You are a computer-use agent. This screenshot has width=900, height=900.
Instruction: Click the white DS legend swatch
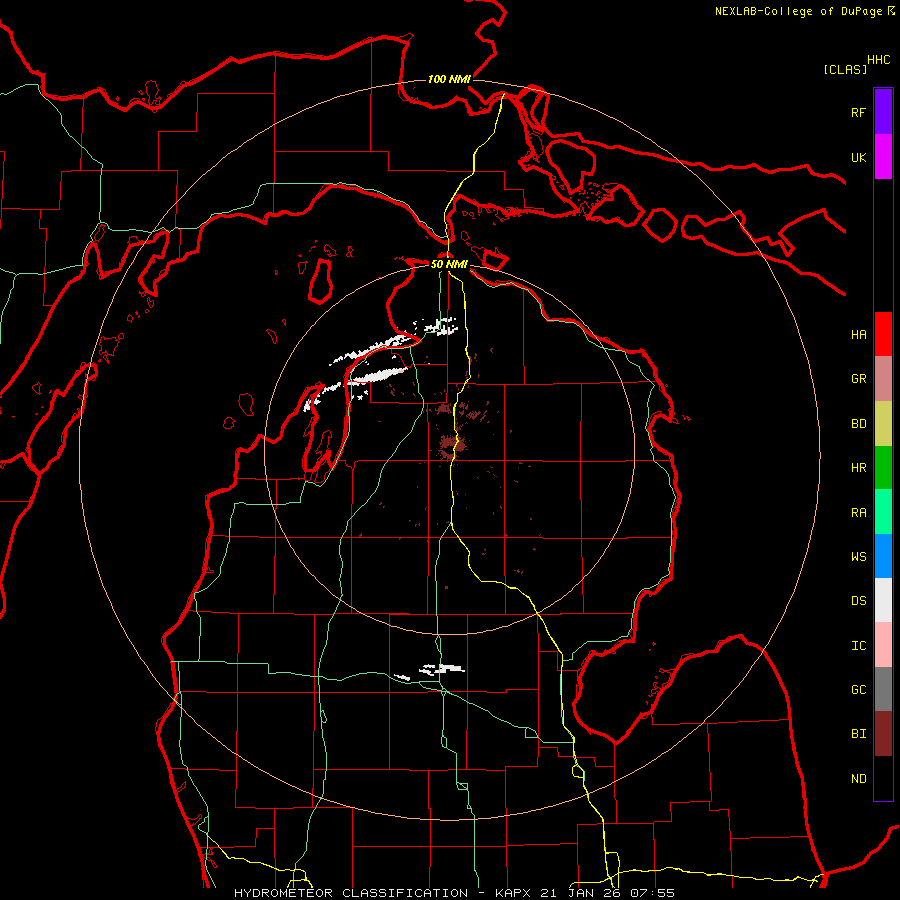click(883, 600)
